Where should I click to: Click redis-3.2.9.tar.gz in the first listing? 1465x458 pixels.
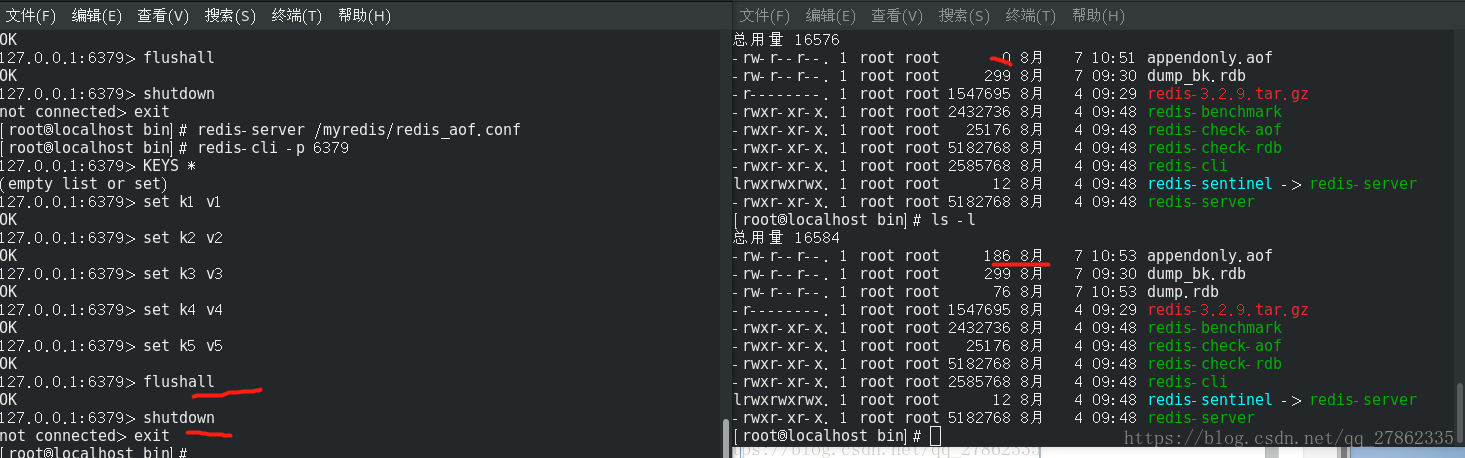click(x=1228, y=94)
